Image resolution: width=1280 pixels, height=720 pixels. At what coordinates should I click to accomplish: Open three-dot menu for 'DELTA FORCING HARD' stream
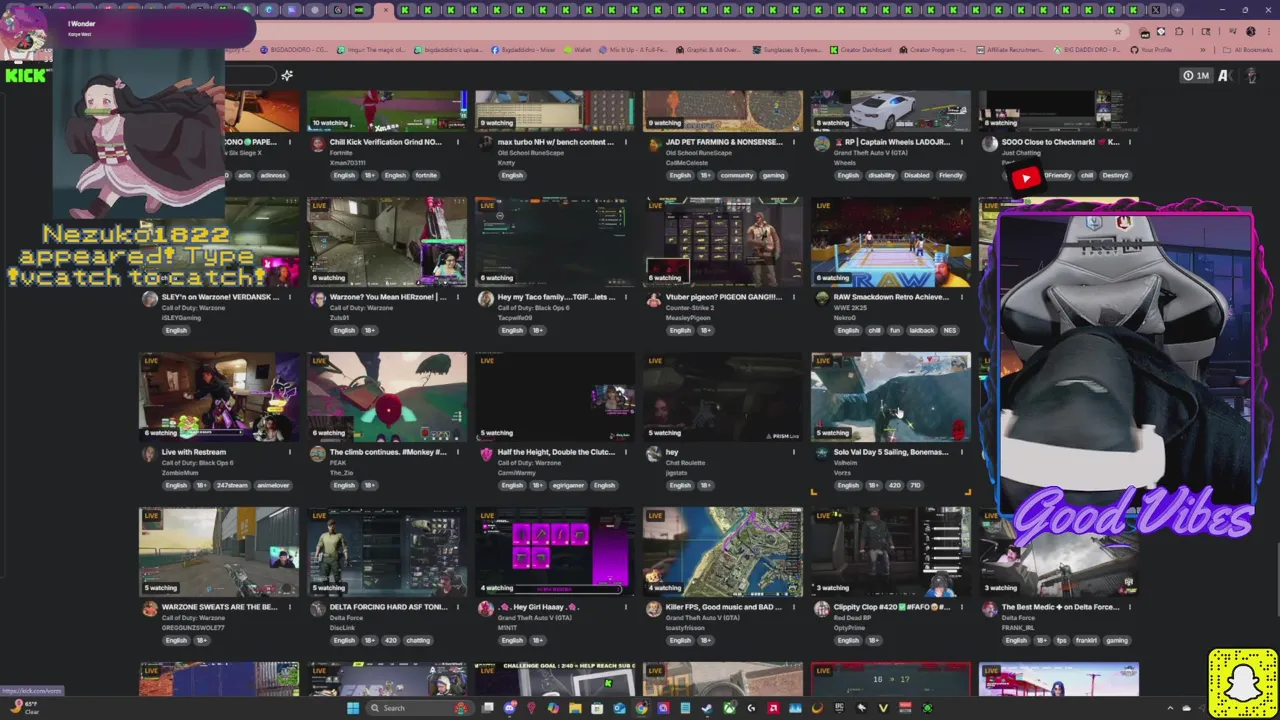click(x=458, y=607)
